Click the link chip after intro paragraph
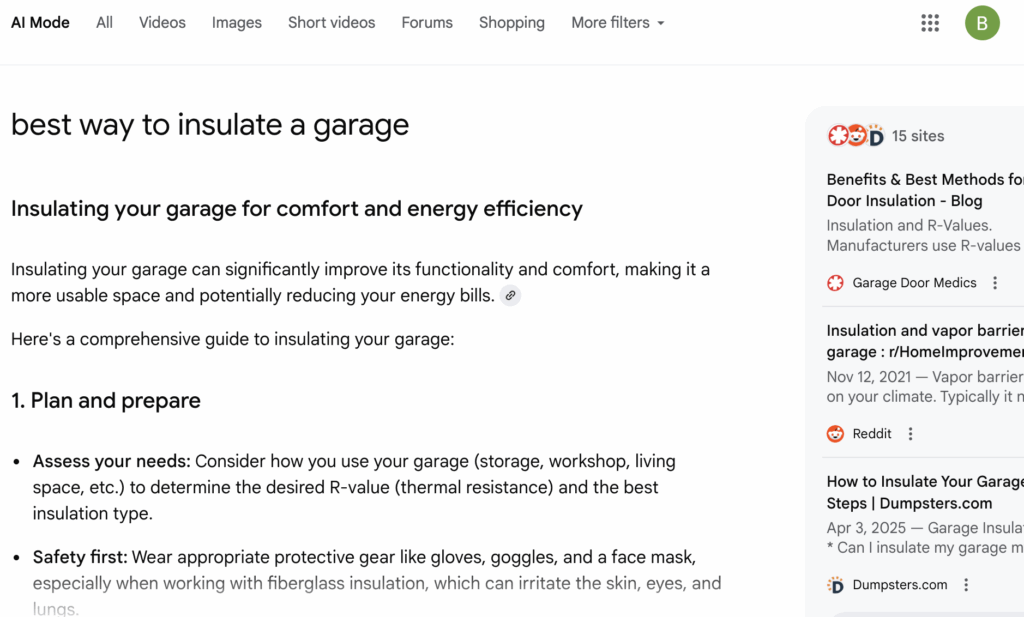 coord(510,295)
